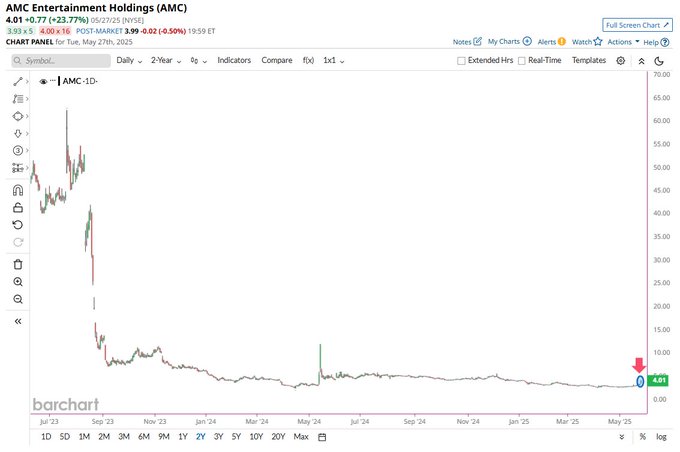
Task: Expand the bottom panel double-chevron
Action: pyautogui.click(x=621, y=437)
